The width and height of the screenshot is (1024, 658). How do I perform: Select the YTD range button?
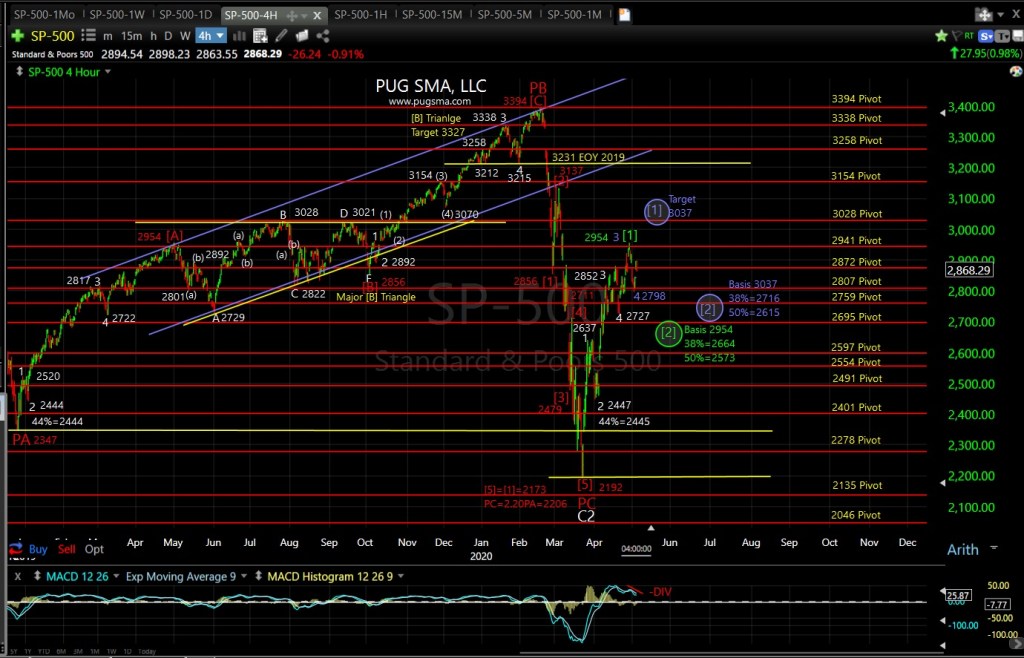pyautogui.click(x=45, y=651)
